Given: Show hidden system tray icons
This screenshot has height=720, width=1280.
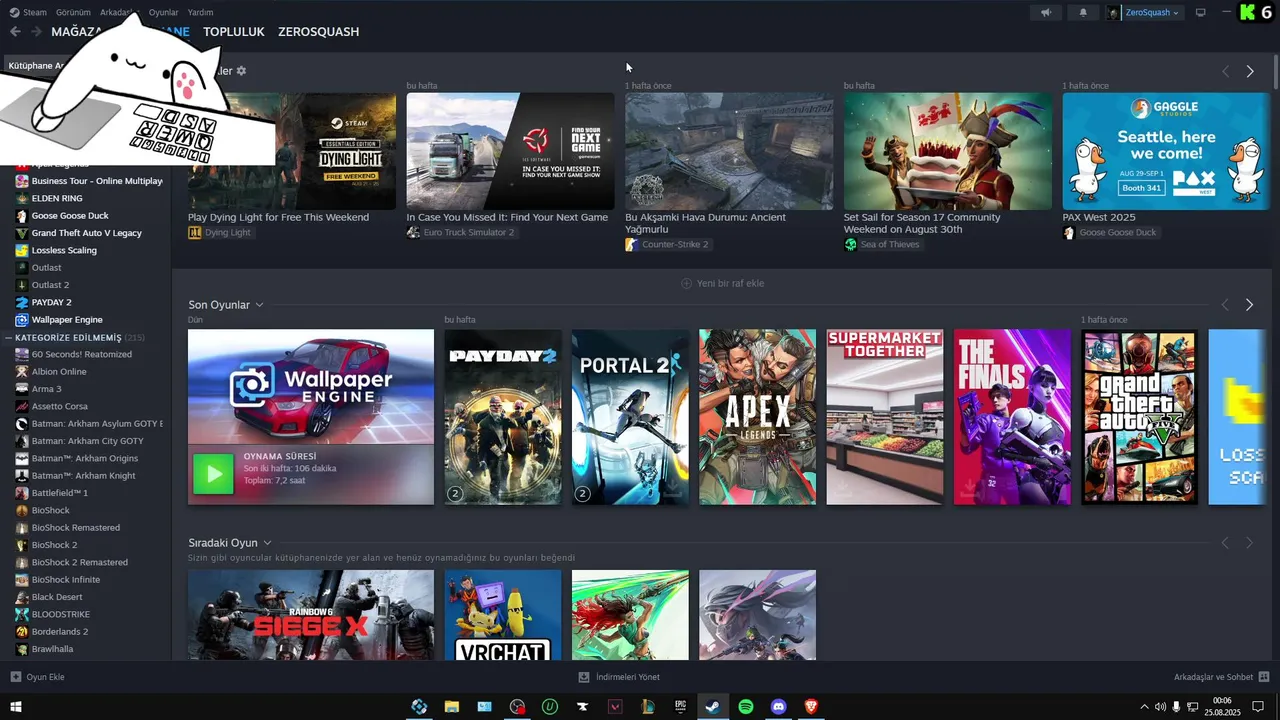Looking at the screenshot, I should [x=1144, y=707].
